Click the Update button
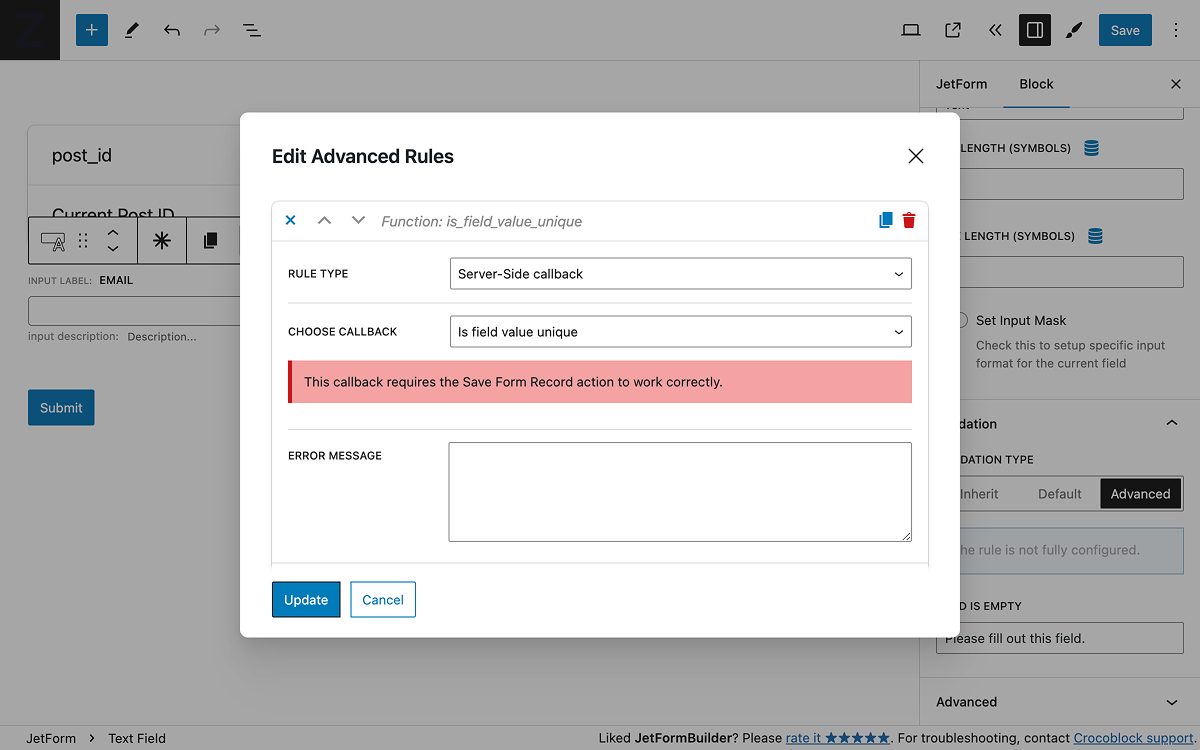 pos(305,599)
